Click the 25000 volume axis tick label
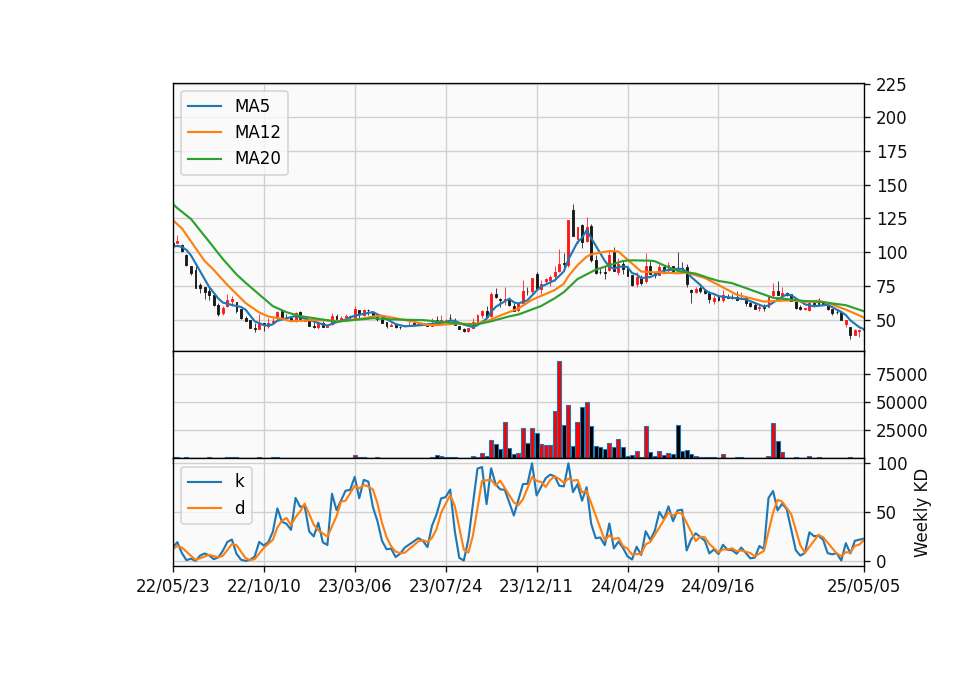 coord(901,431)
